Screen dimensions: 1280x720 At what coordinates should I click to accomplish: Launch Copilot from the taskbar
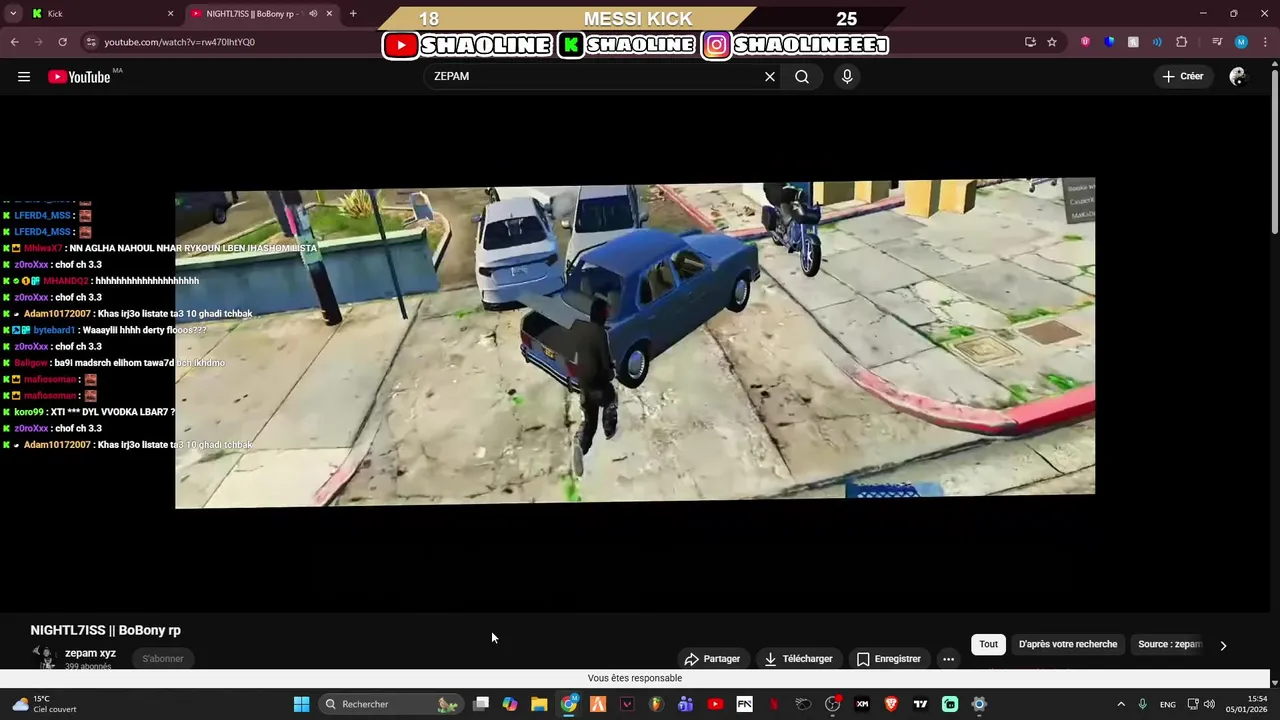pyautogui.click(x=510, y=704)
